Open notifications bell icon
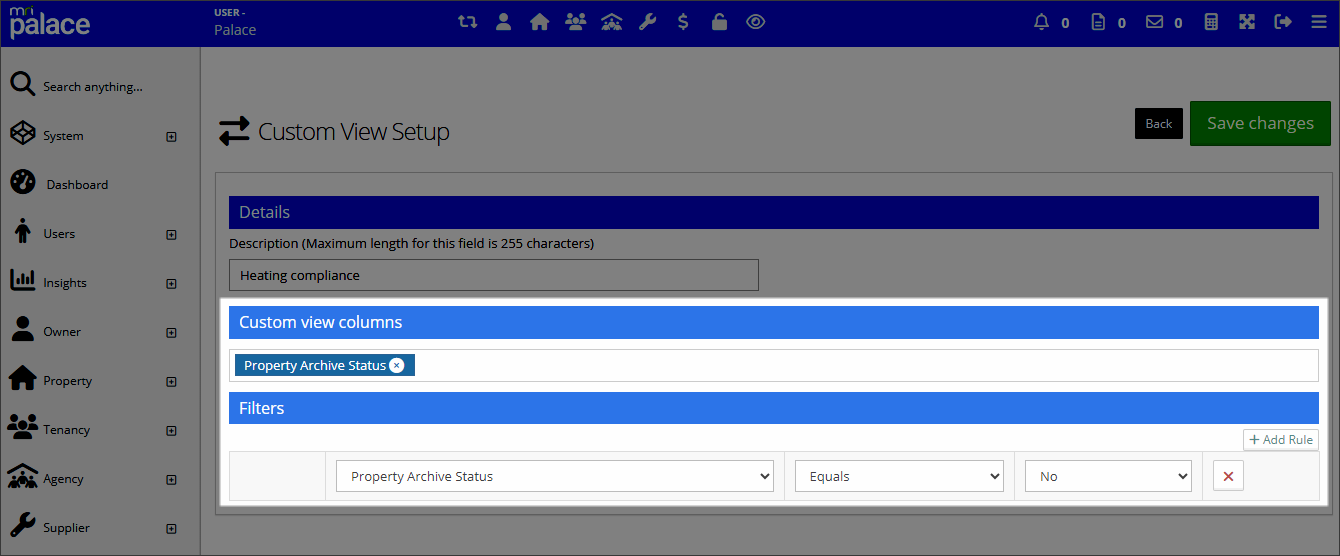The image size is (1340, 556). point(1041,21)
